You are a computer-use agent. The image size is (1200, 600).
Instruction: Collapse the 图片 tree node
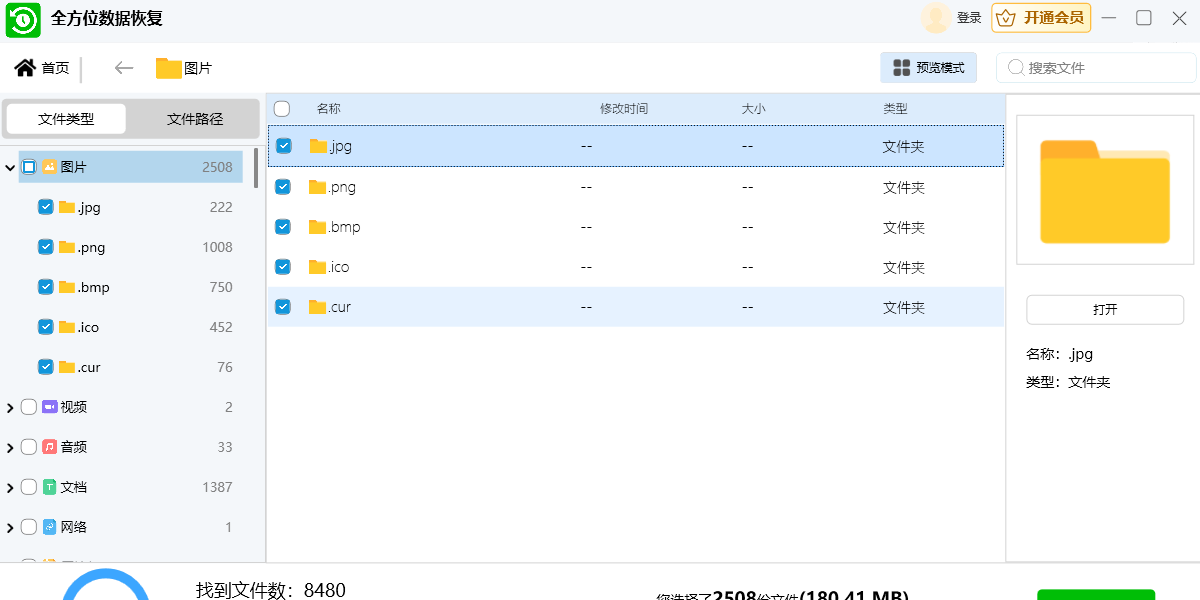coord(10,167)
